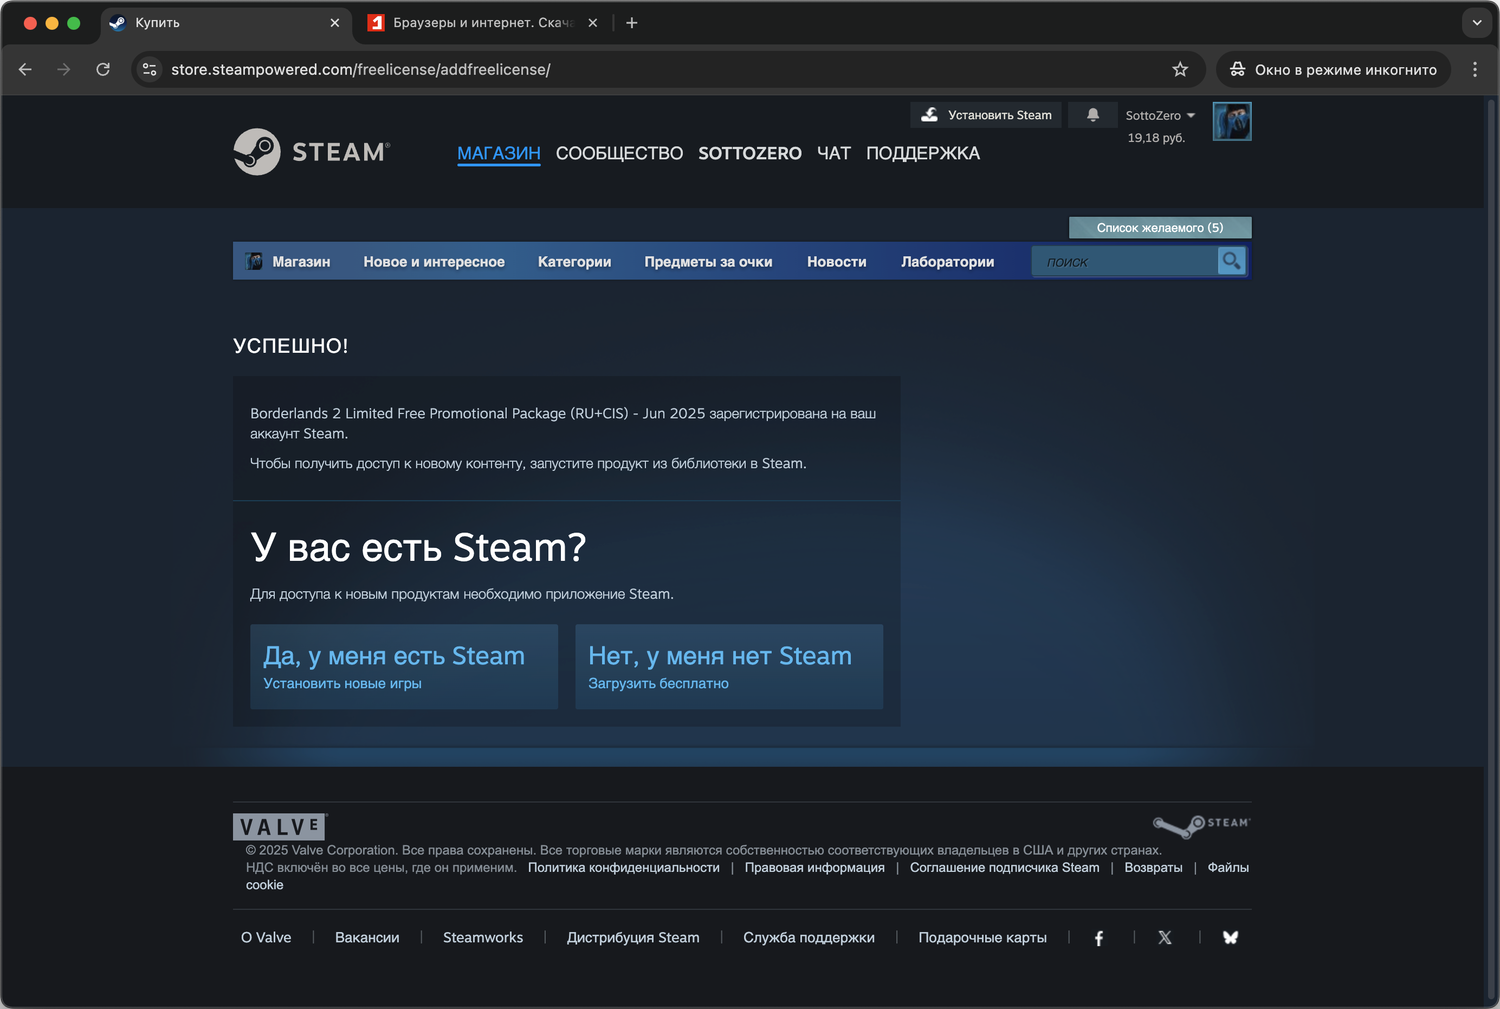Open notifications bell icon
The width and height of the screenshot is (1500, 1009).
pyautogui.click(x=1093, y=115)
